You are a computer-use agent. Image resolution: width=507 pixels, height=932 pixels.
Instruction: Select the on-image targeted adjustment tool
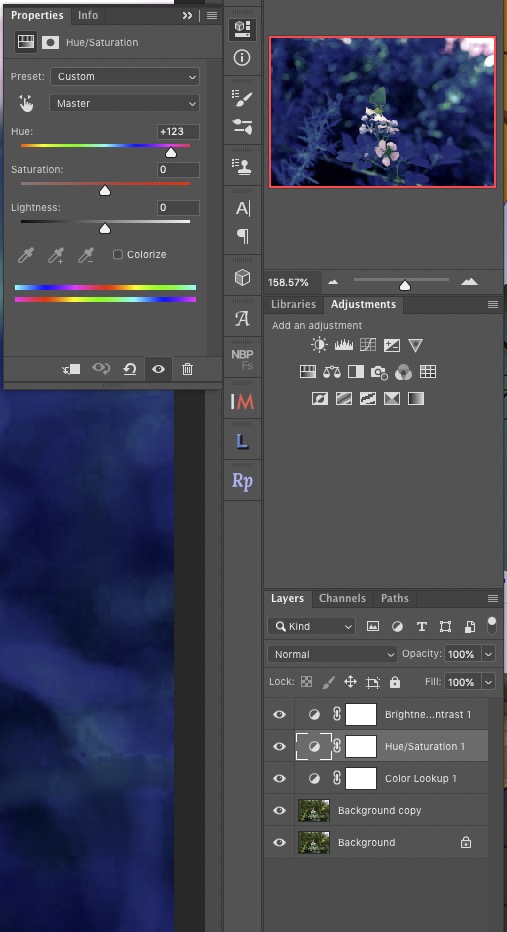point(26,103)
